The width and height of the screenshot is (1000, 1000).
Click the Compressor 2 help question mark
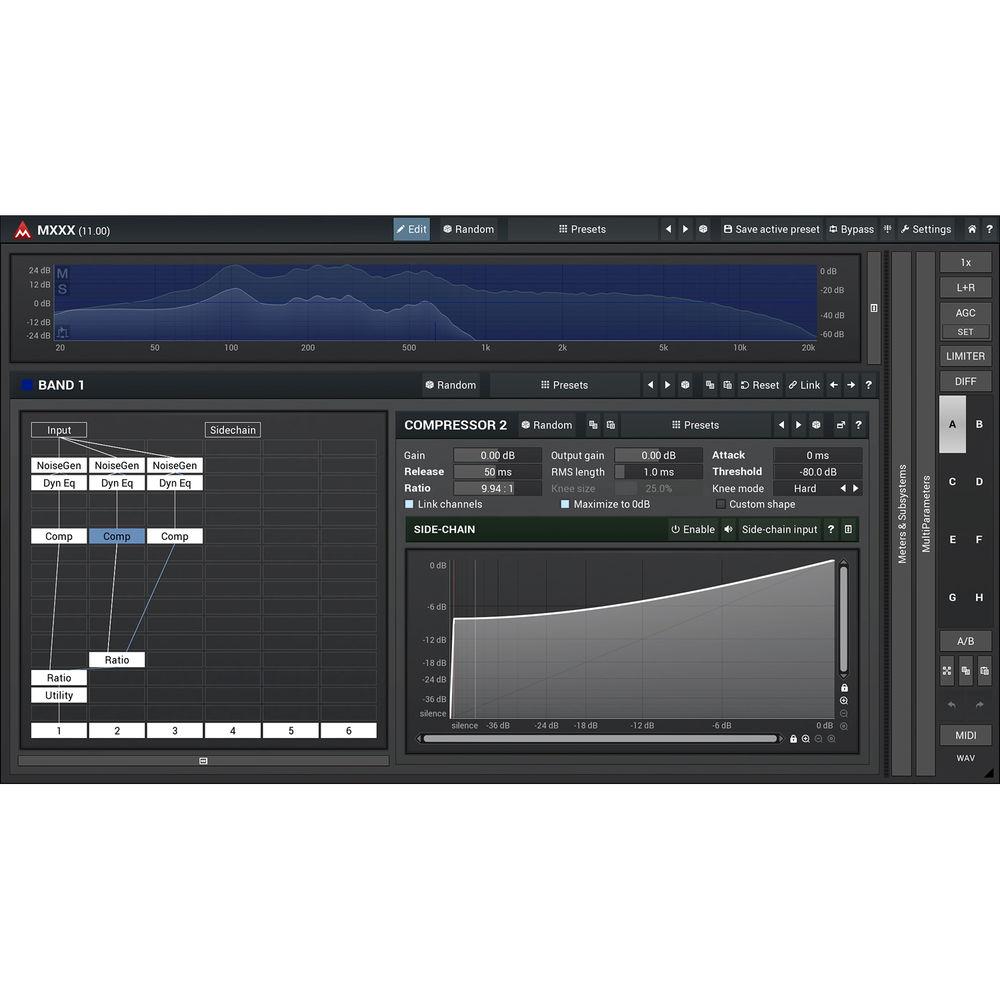pyautogui.click(x=857, y=425)
